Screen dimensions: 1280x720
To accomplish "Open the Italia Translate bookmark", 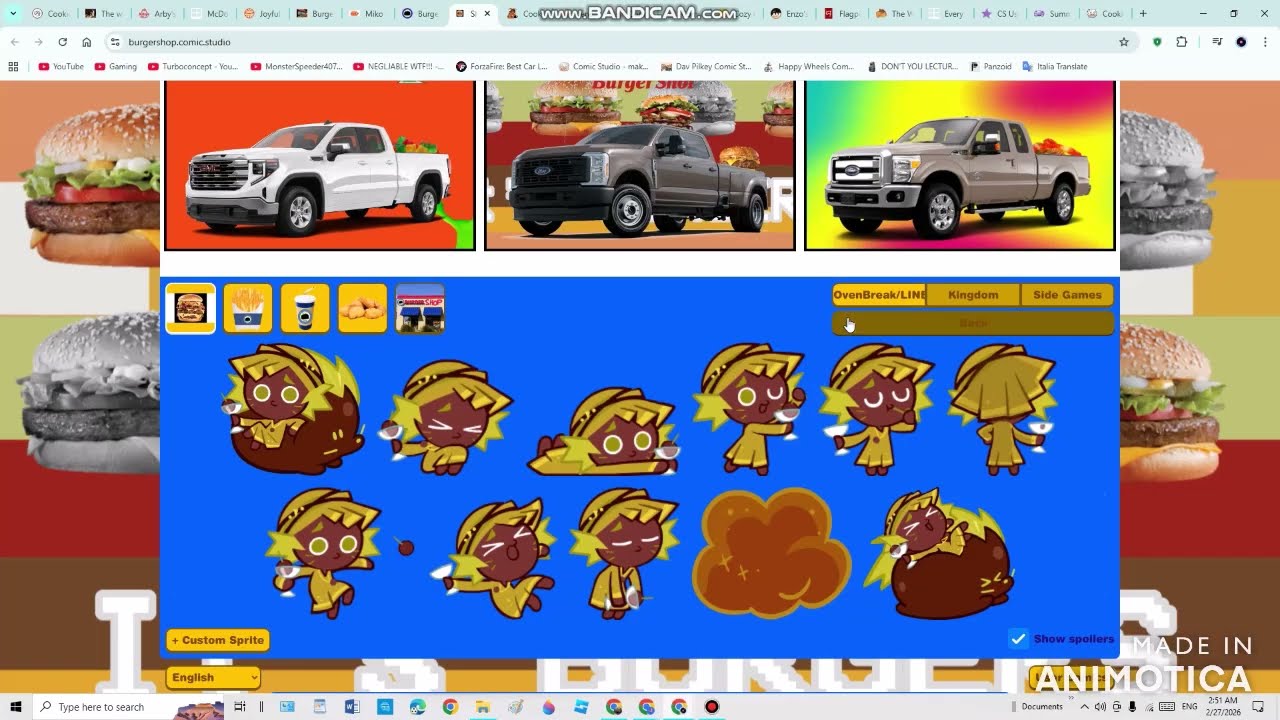I will pos(1055,66).
